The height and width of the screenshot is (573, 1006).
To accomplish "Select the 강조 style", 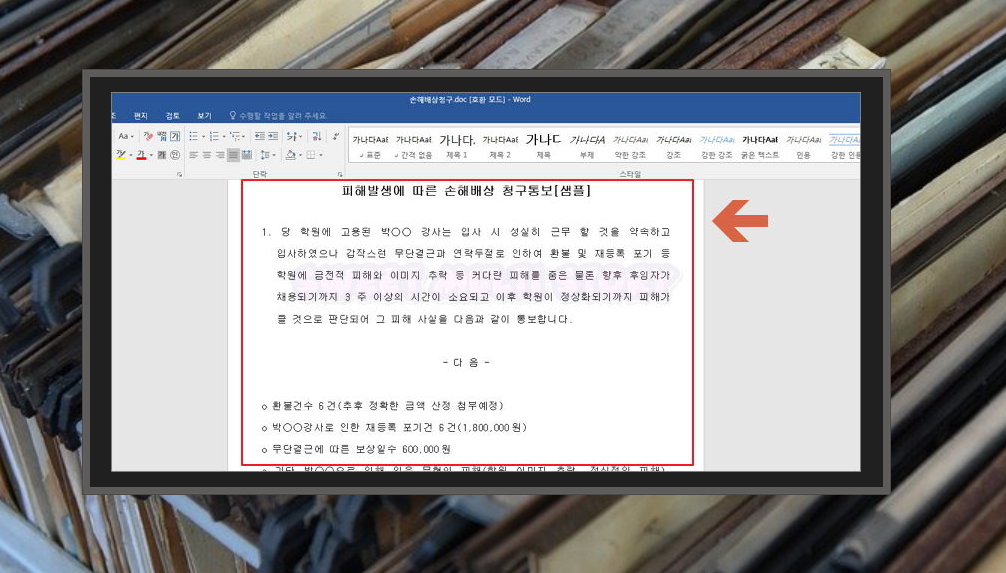I will click(x=674, y=147).
